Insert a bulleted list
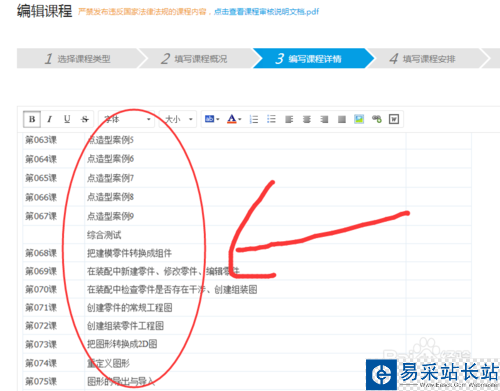The width and height of the screenshot is (500, 391). coord(271,119)
